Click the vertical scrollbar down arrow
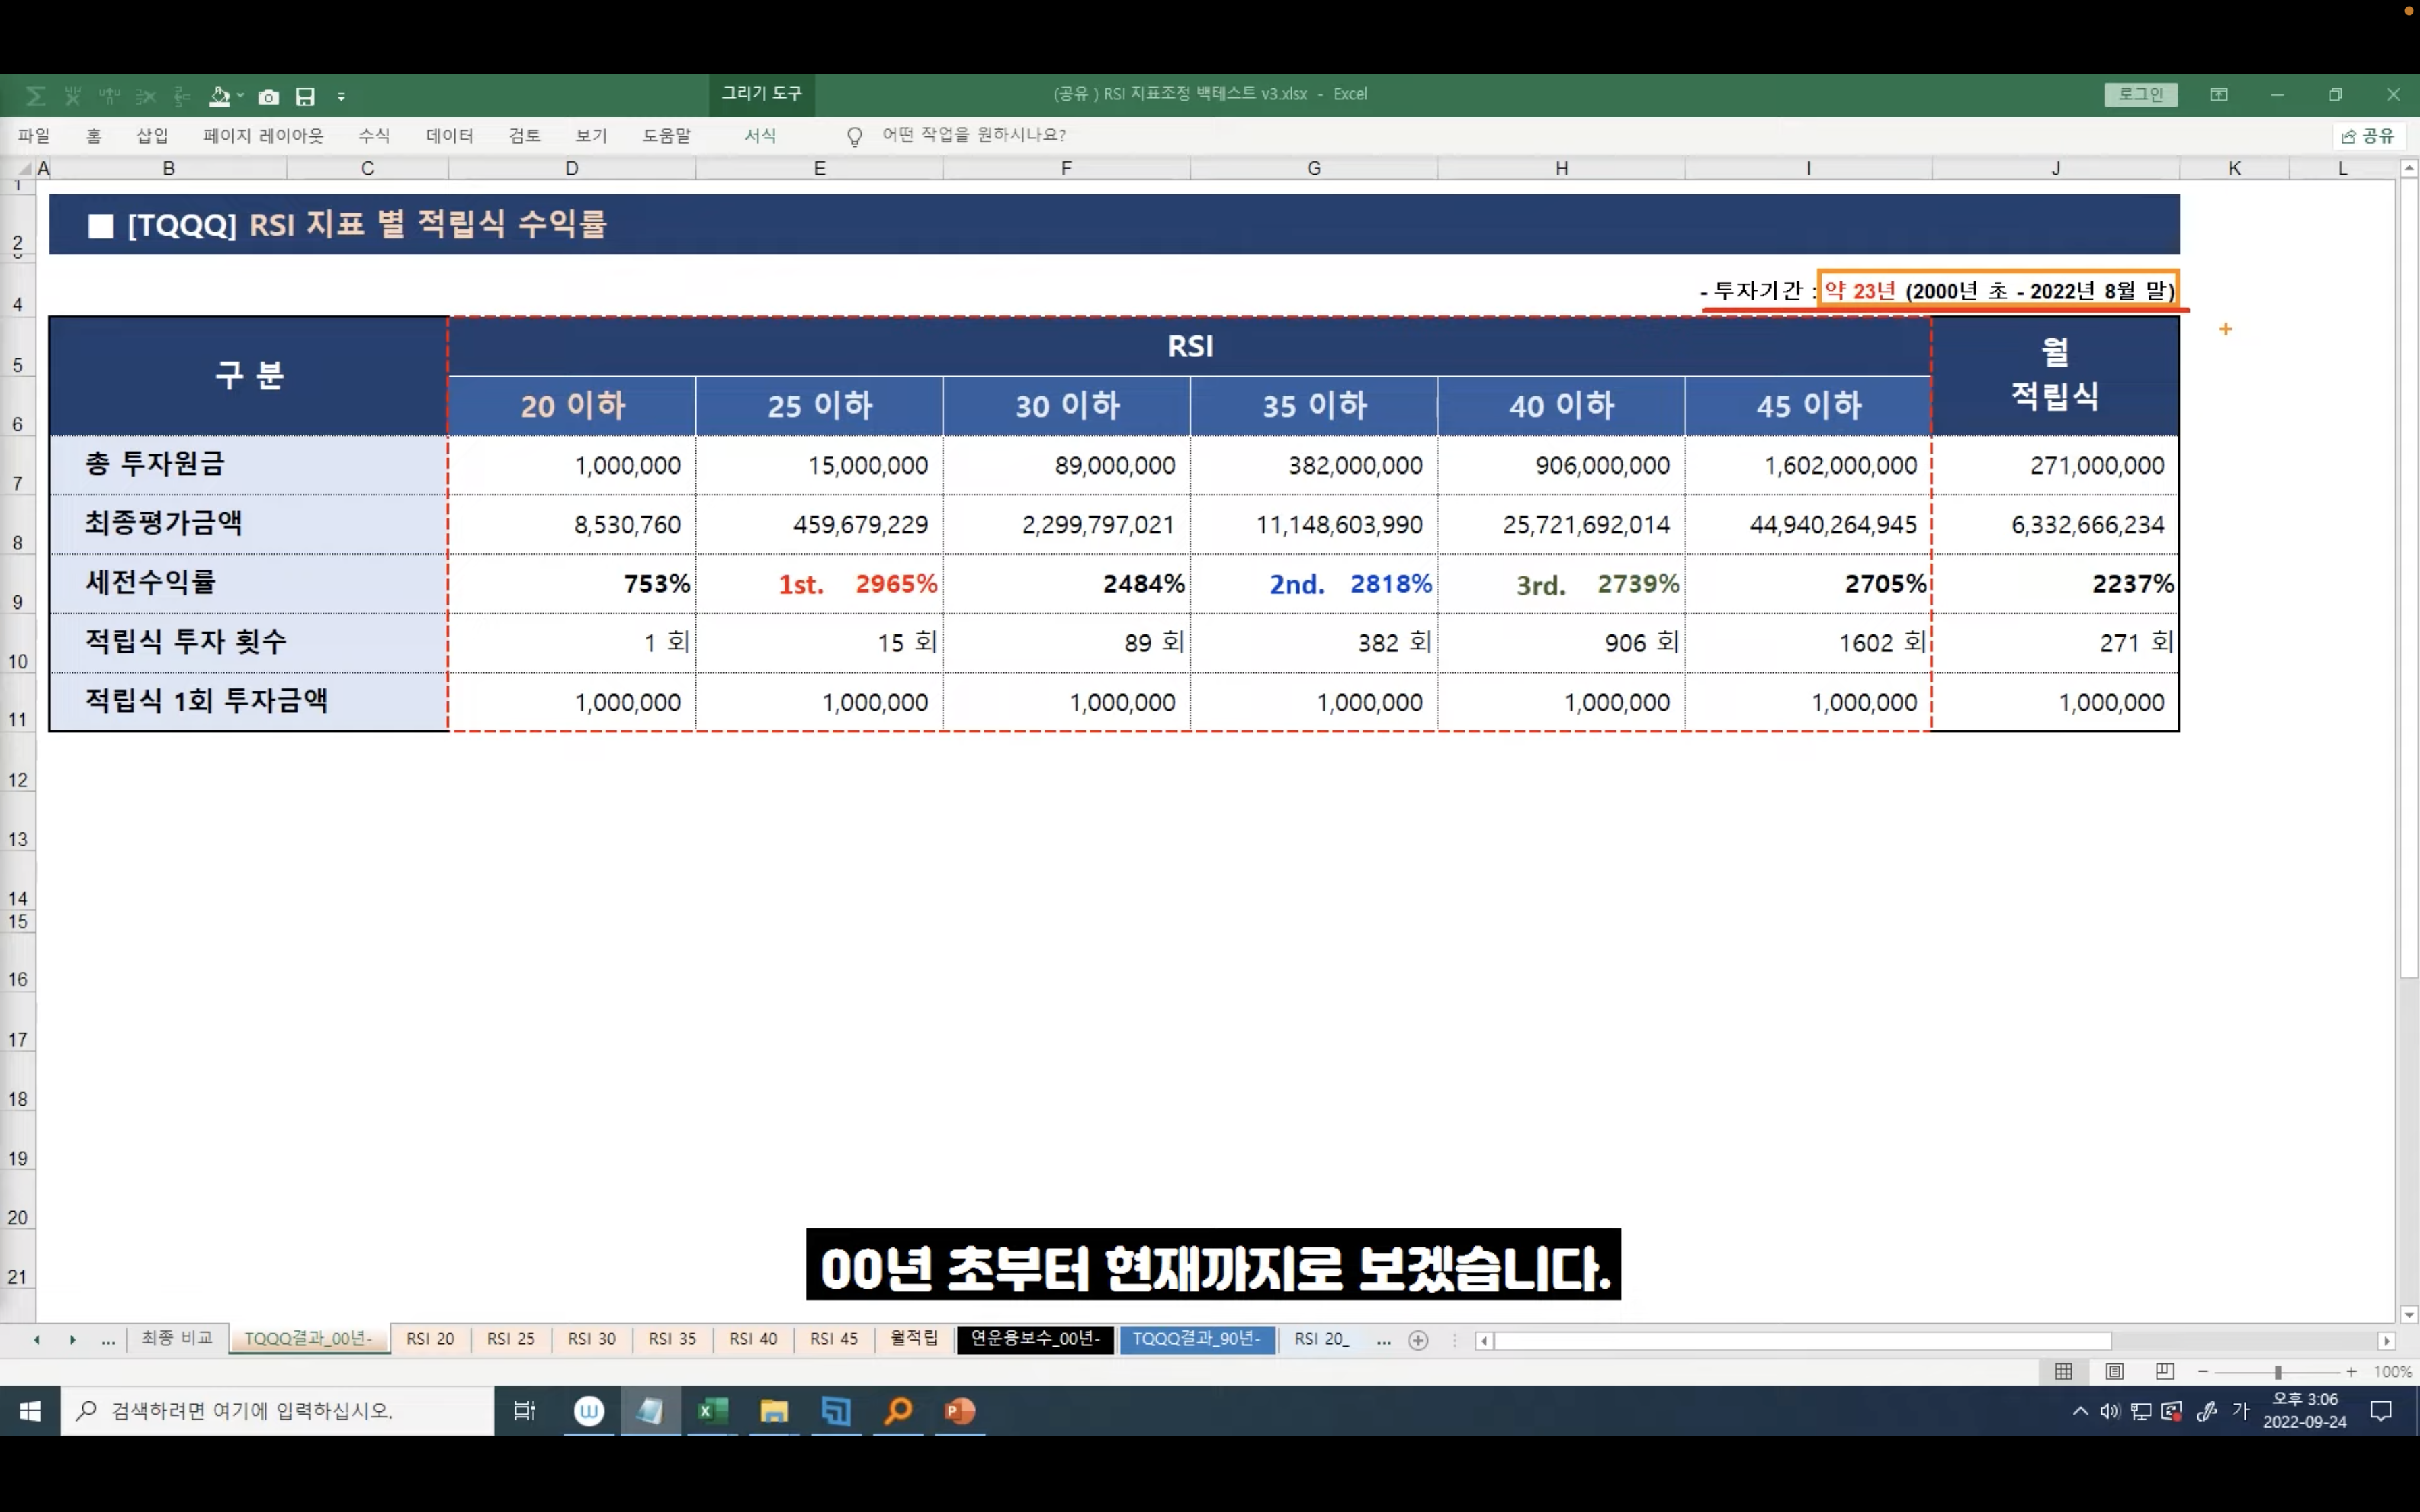2420x1512 pixels. click(x=2409, y=1315)
